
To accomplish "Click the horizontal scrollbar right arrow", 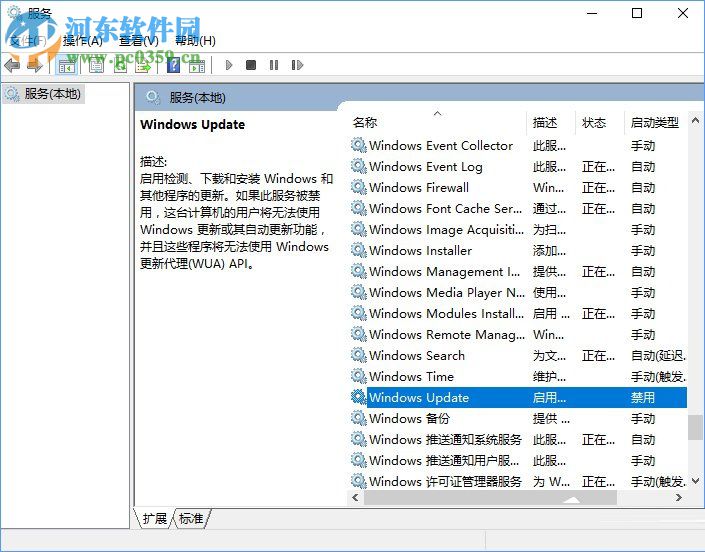I will click(x=679, y=497).
